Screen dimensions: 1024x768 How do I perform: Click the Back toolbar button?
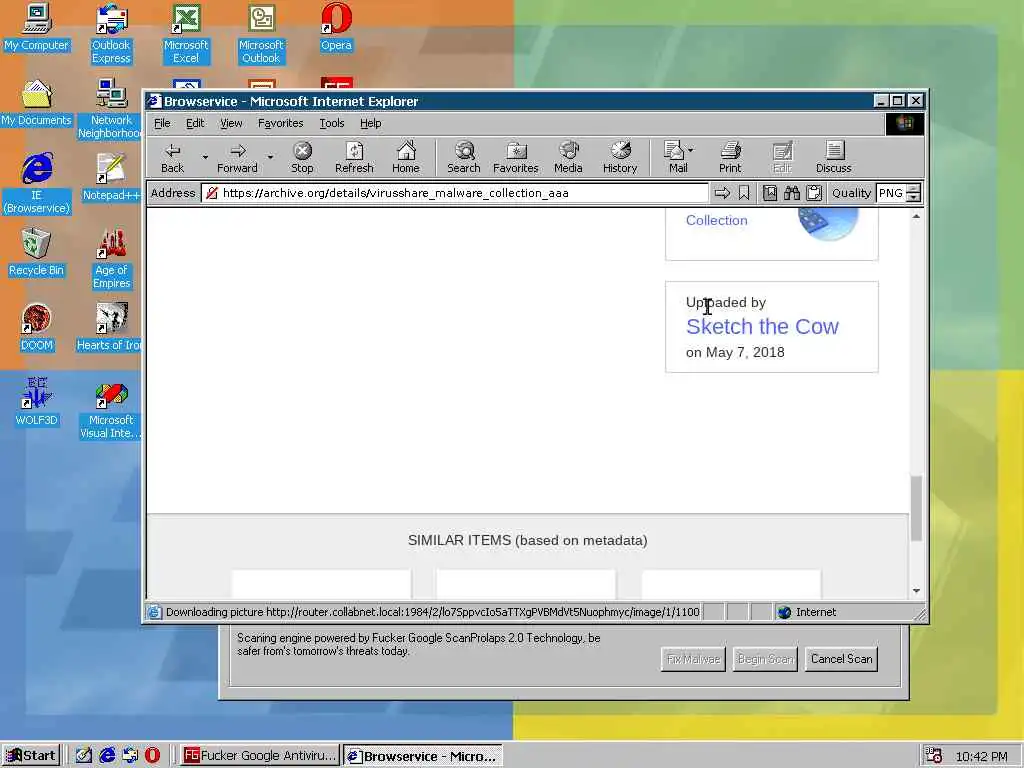(x=172, y=157)
